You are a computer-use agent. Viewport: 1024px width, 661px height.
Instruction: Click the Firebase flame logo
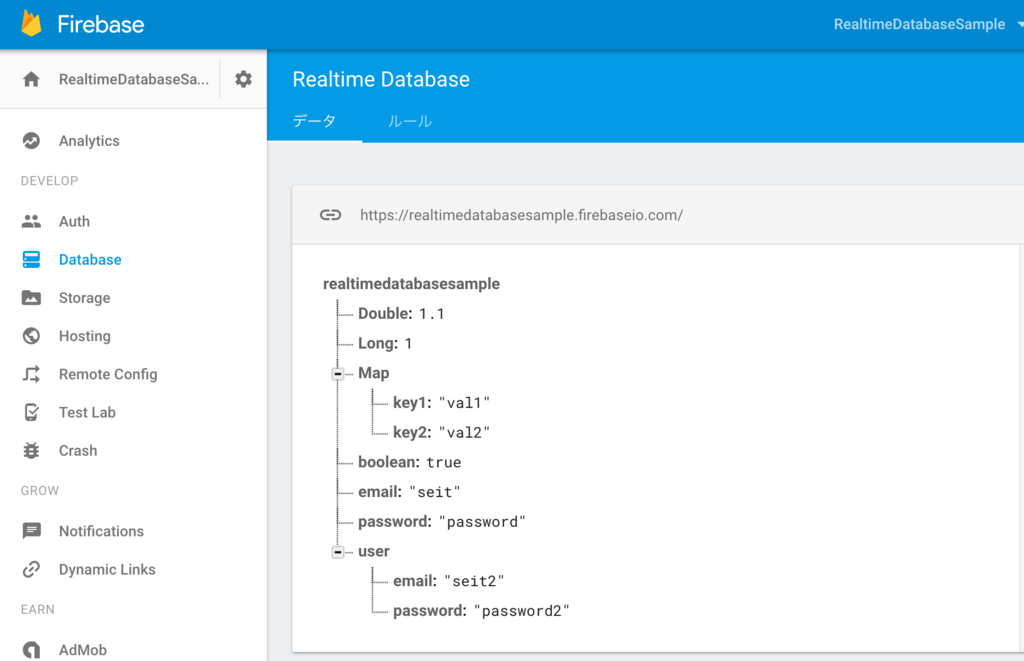(31, 24)
